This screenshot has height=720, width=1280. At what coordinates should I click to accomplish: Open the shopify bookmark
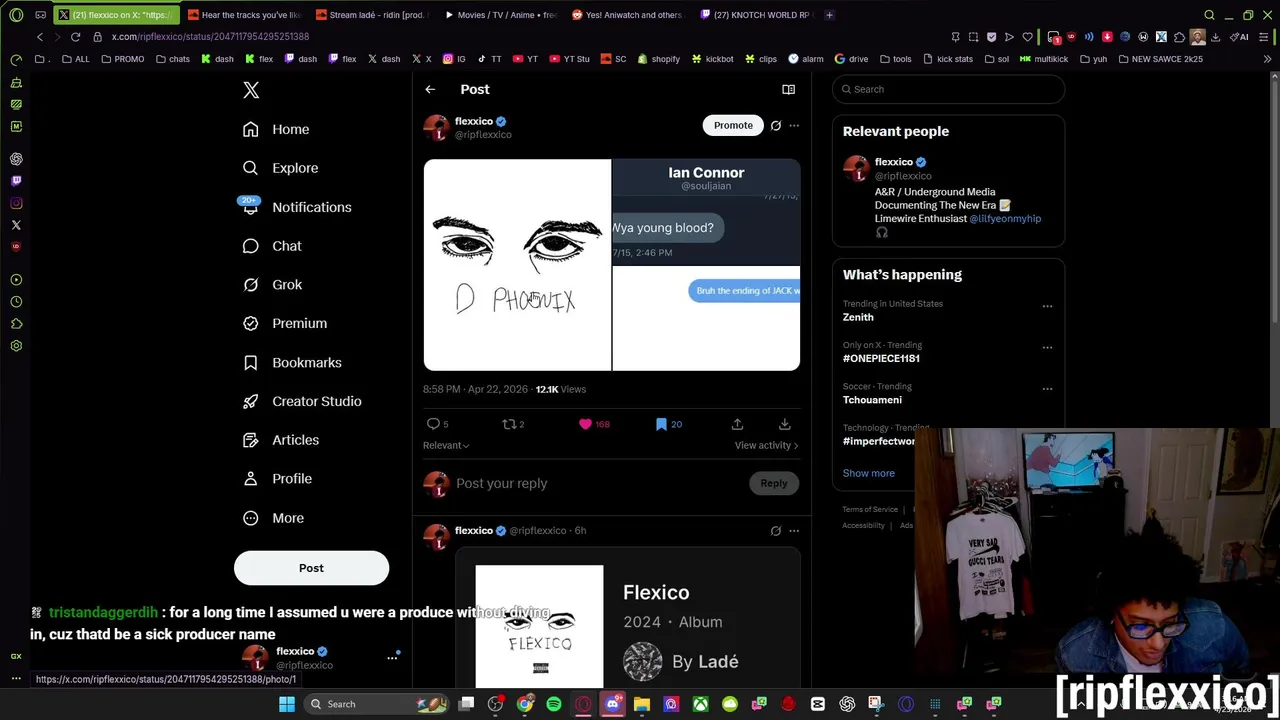click(658, 59)
